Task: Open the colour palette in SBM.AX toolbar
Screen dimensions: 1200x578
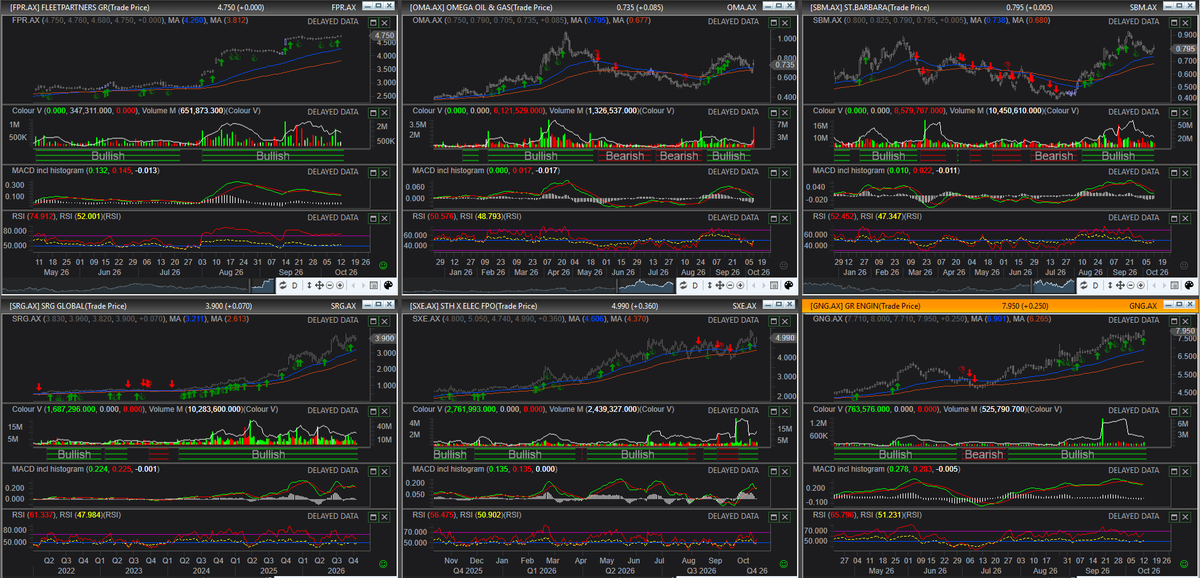Action: [x=1189, y=285]
